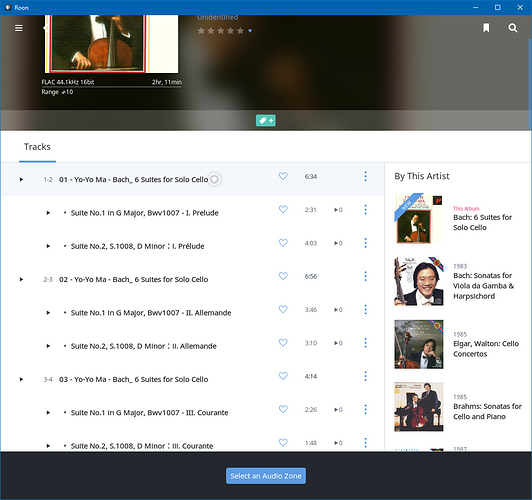
Task: Open the search magnifier
Action: [513, 28]
